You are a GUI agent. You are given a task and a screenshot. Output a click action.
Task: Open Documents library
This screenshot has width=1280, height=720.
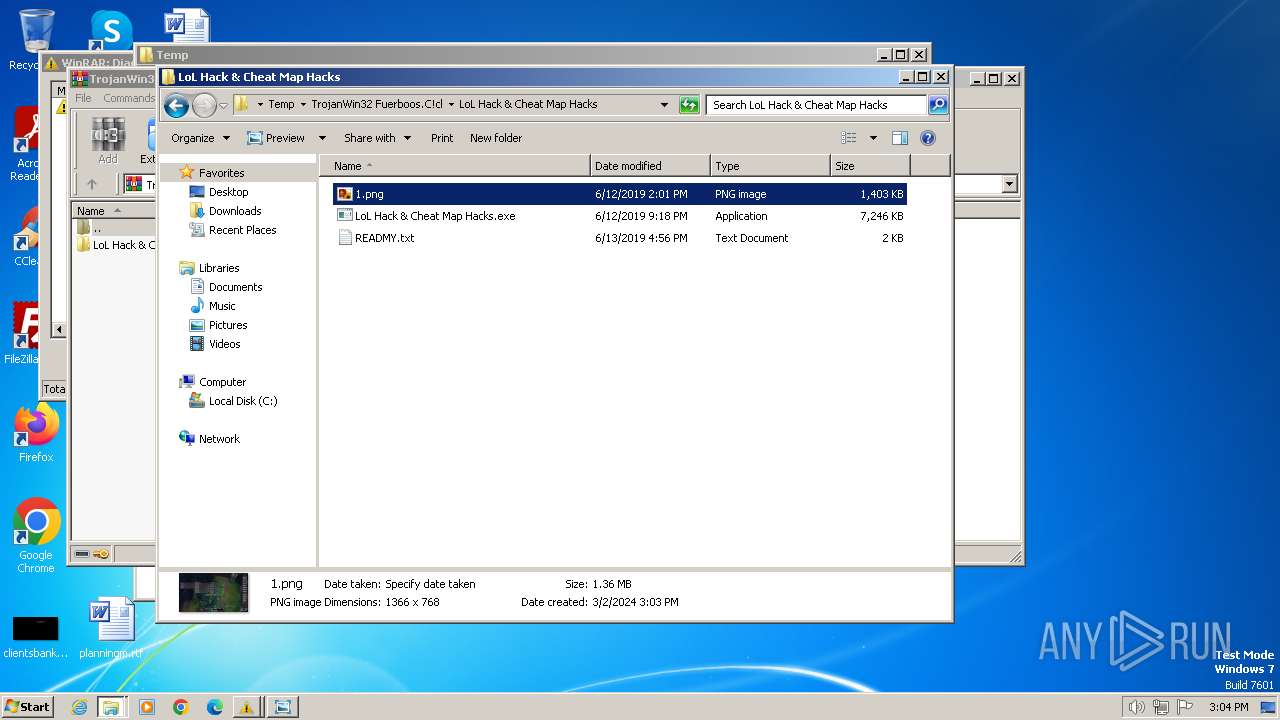click(235, 287)
